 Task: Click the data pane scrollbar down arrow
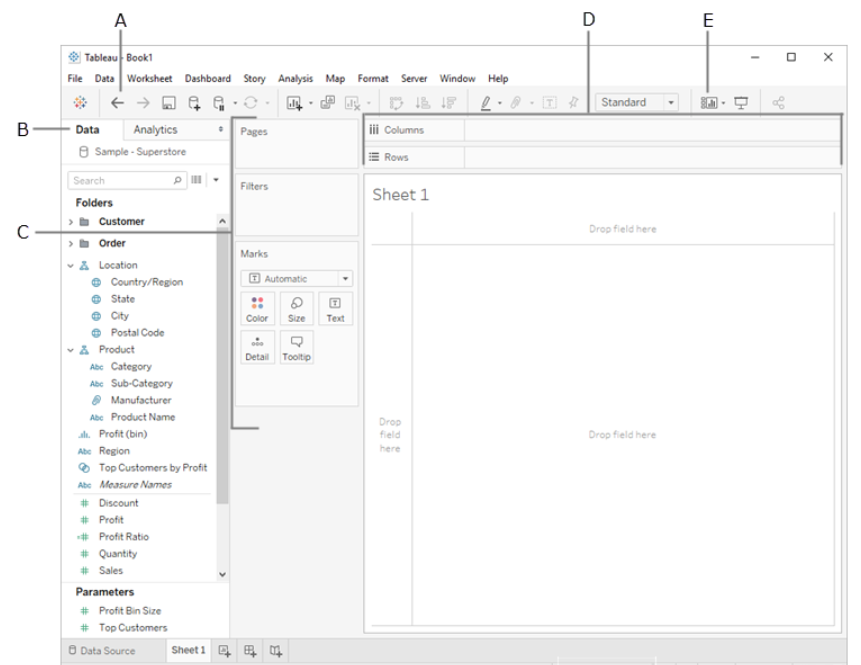(222, 574)
